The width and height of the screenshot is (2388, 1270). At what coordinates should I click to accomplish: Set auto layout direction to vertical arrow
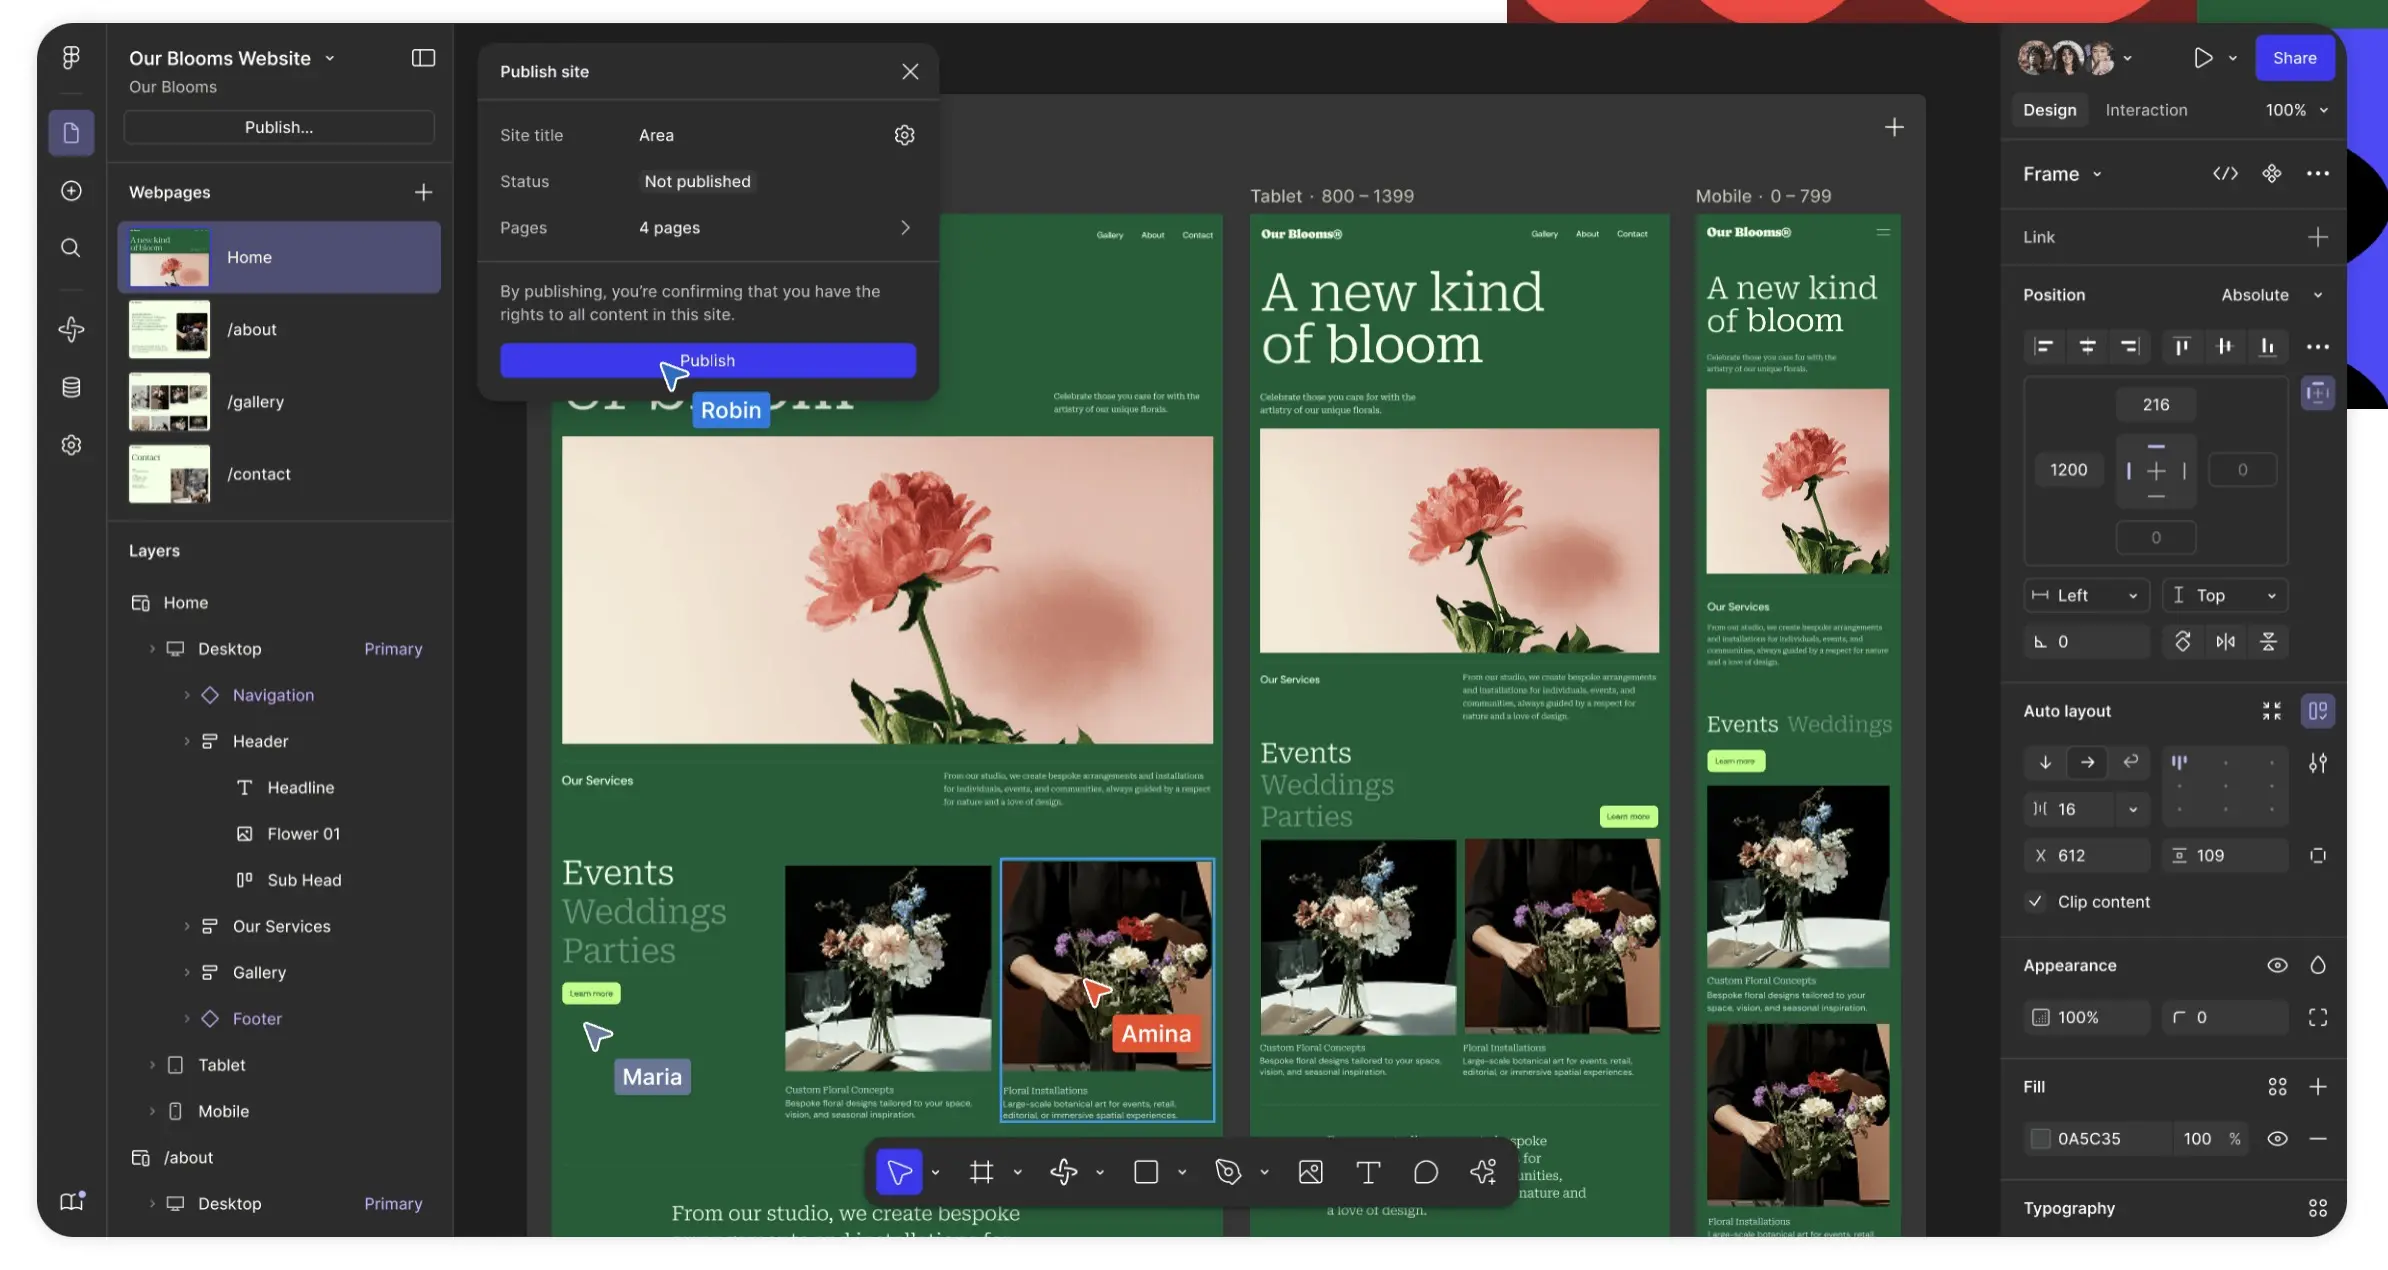pos(2045,763)
